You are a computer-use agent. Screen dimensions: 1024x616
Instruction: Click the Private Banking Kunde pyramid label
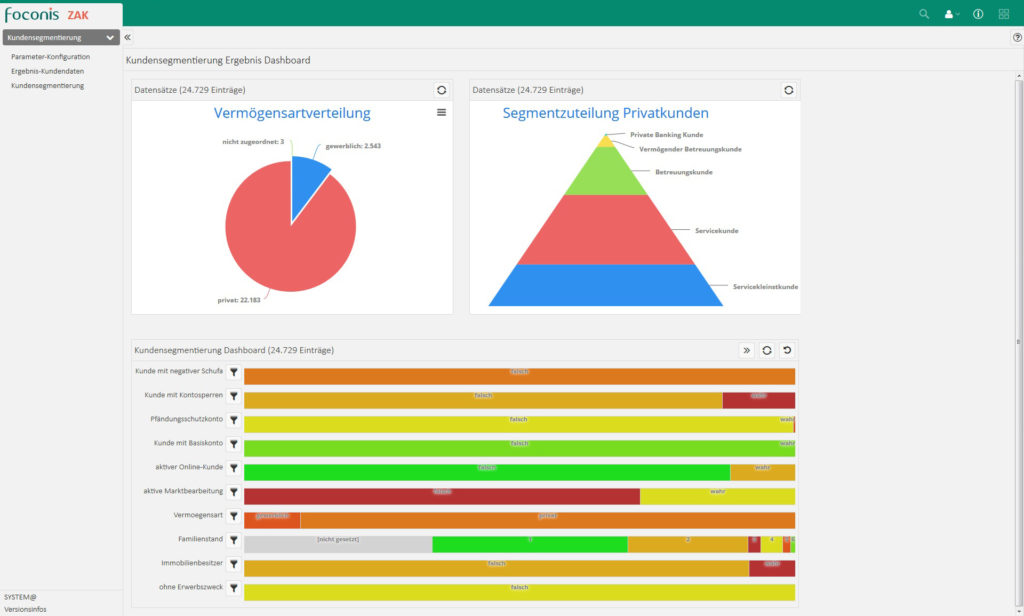click(x=666, y=135)
